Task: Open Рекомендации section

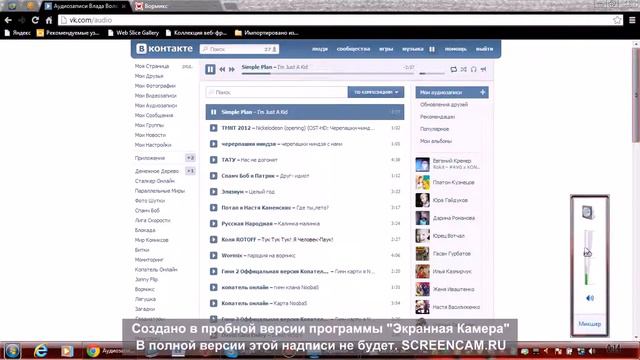Action: pyautogui.click(x=437, y=117)
